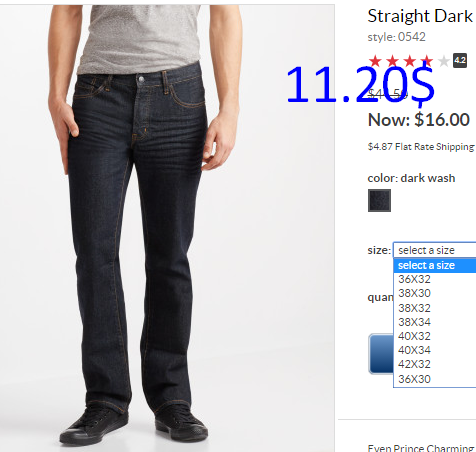Select size 36X30 at list bottom
The image size is (476, 452).
click(435, 379)
